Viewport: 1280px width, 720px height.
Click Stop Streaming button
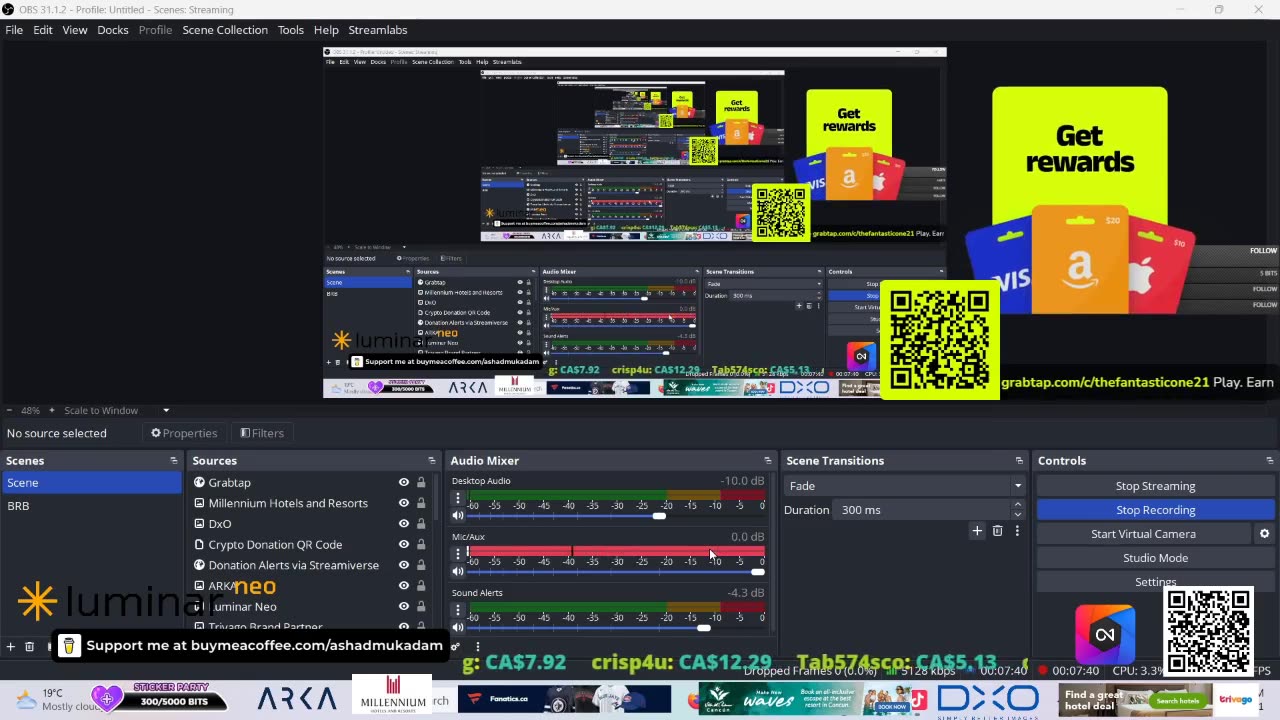tap(1155, 486)
